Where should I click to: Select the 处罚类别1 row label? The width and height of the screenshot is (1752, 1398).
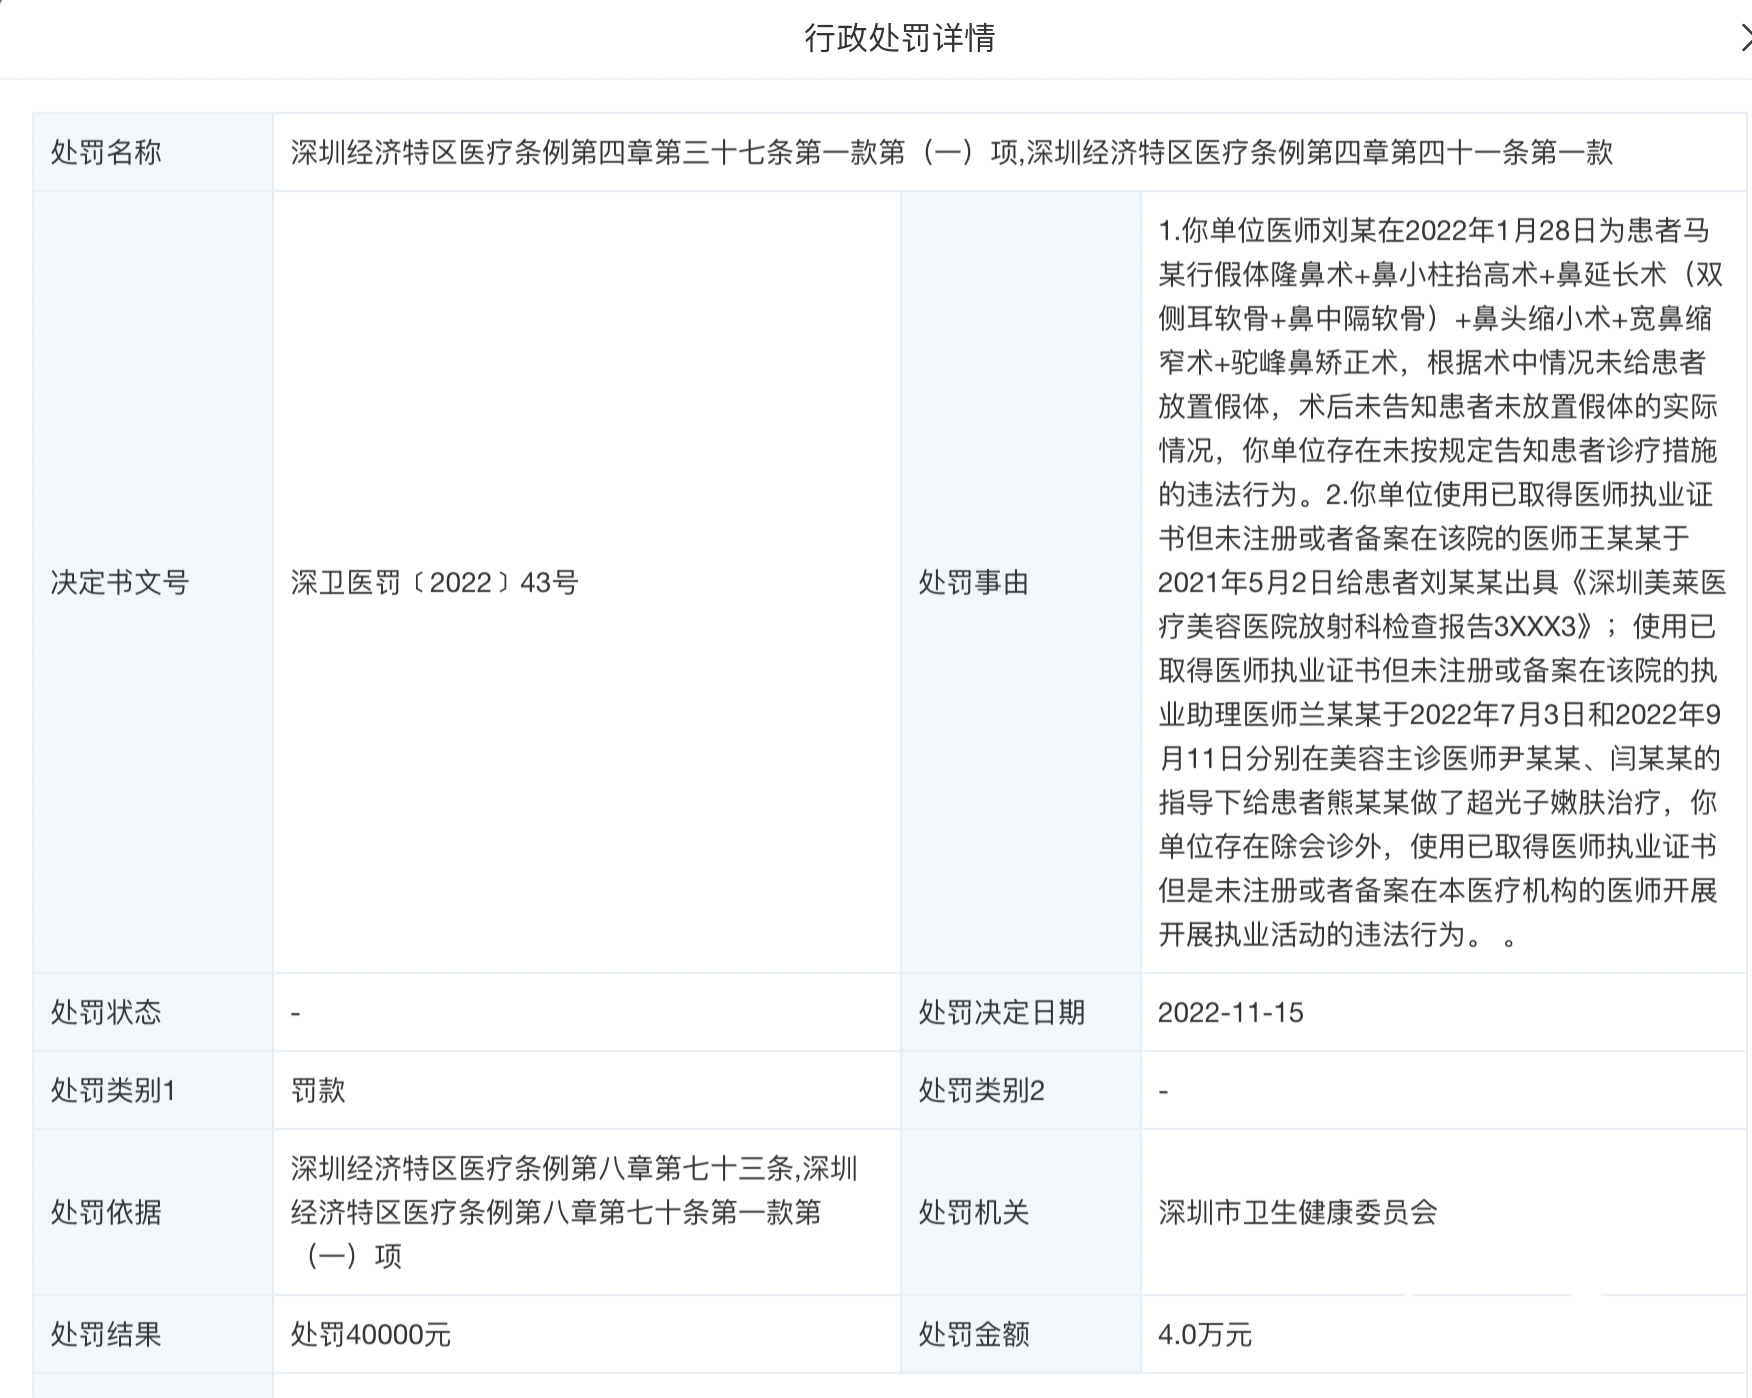[115, 1092]
